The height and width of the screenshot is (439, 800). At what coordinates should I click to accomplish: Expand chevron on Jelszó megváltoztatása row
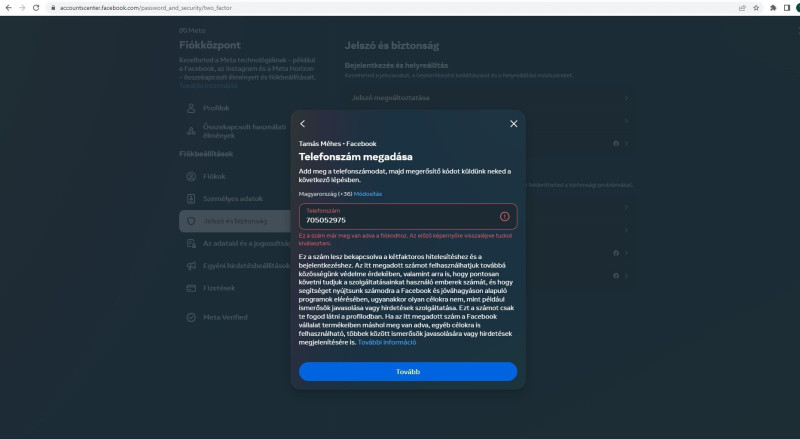(626, 98)
